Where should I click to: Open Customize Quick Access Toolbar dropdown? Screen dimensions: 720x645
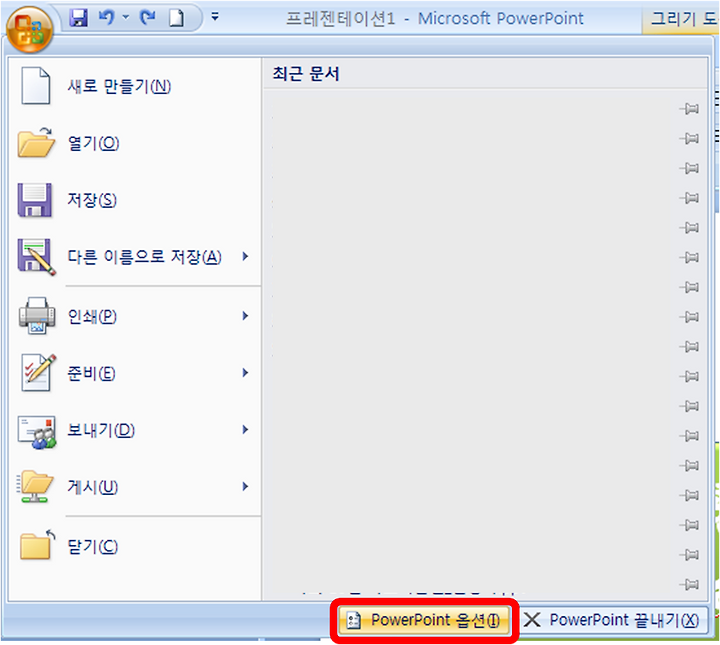pos(214,17)
